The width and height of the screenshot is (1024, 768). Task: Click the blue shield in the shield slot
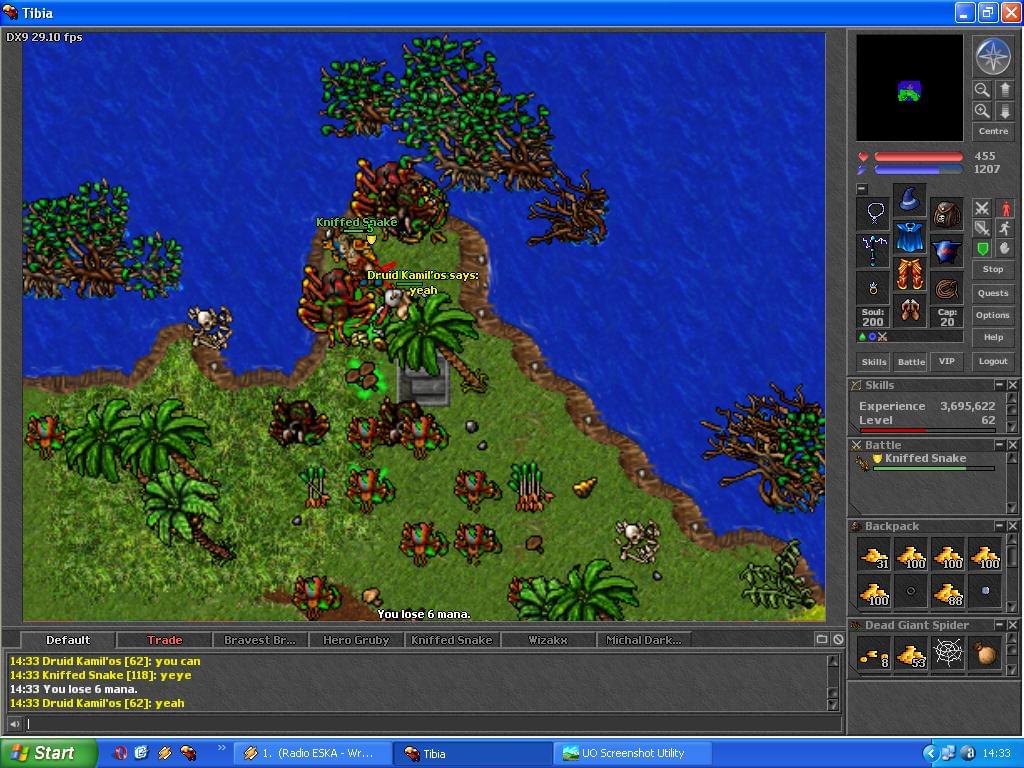pyautogui.click(x=946, y=251)
